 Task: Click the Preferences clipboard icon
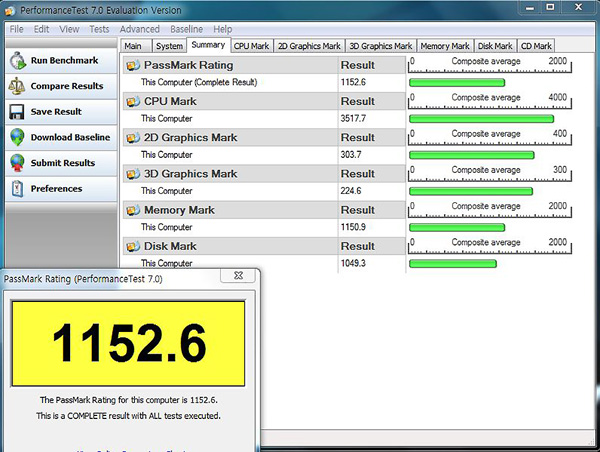pos(18,189)
